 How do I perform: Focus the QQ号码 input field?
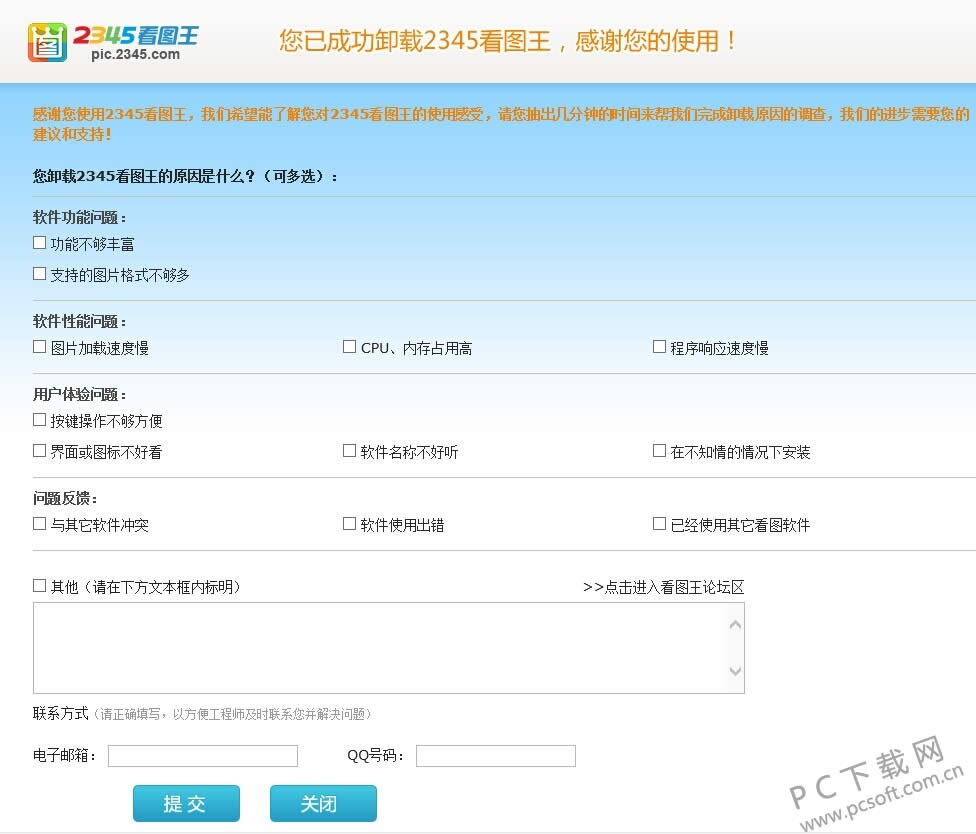(495, 756)
